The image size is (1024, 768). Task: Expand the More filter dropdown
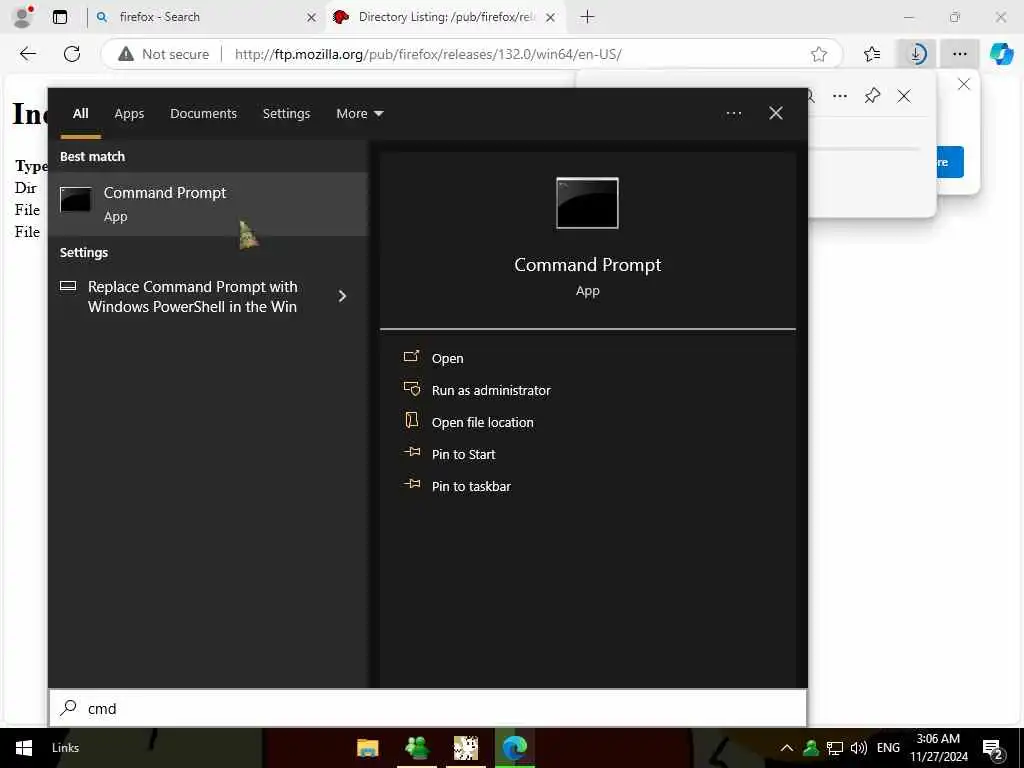[359, 114]
